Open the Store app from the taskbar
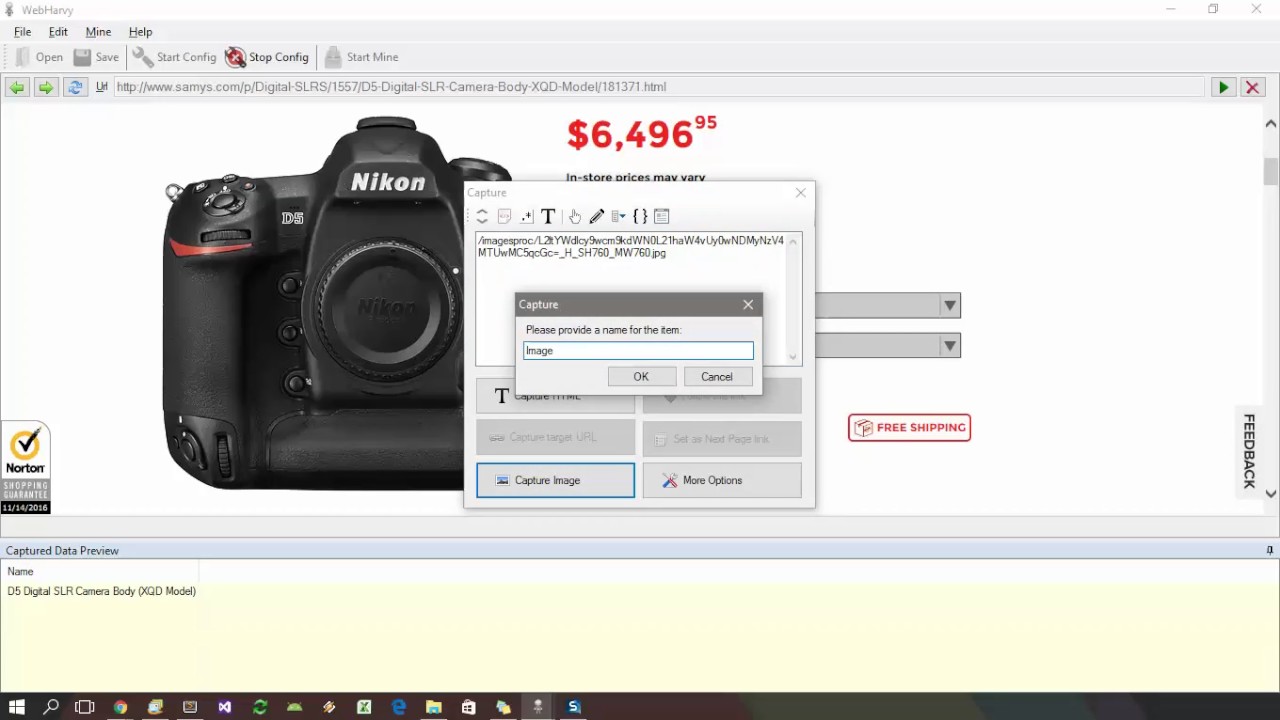 (469, 707)
